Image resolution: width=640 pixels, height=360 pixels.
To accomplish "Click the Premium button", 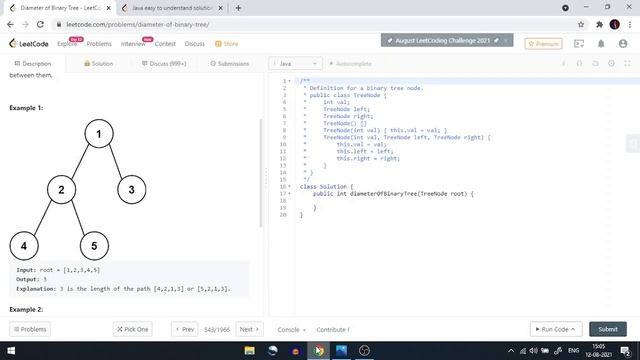I will [543, 44].
